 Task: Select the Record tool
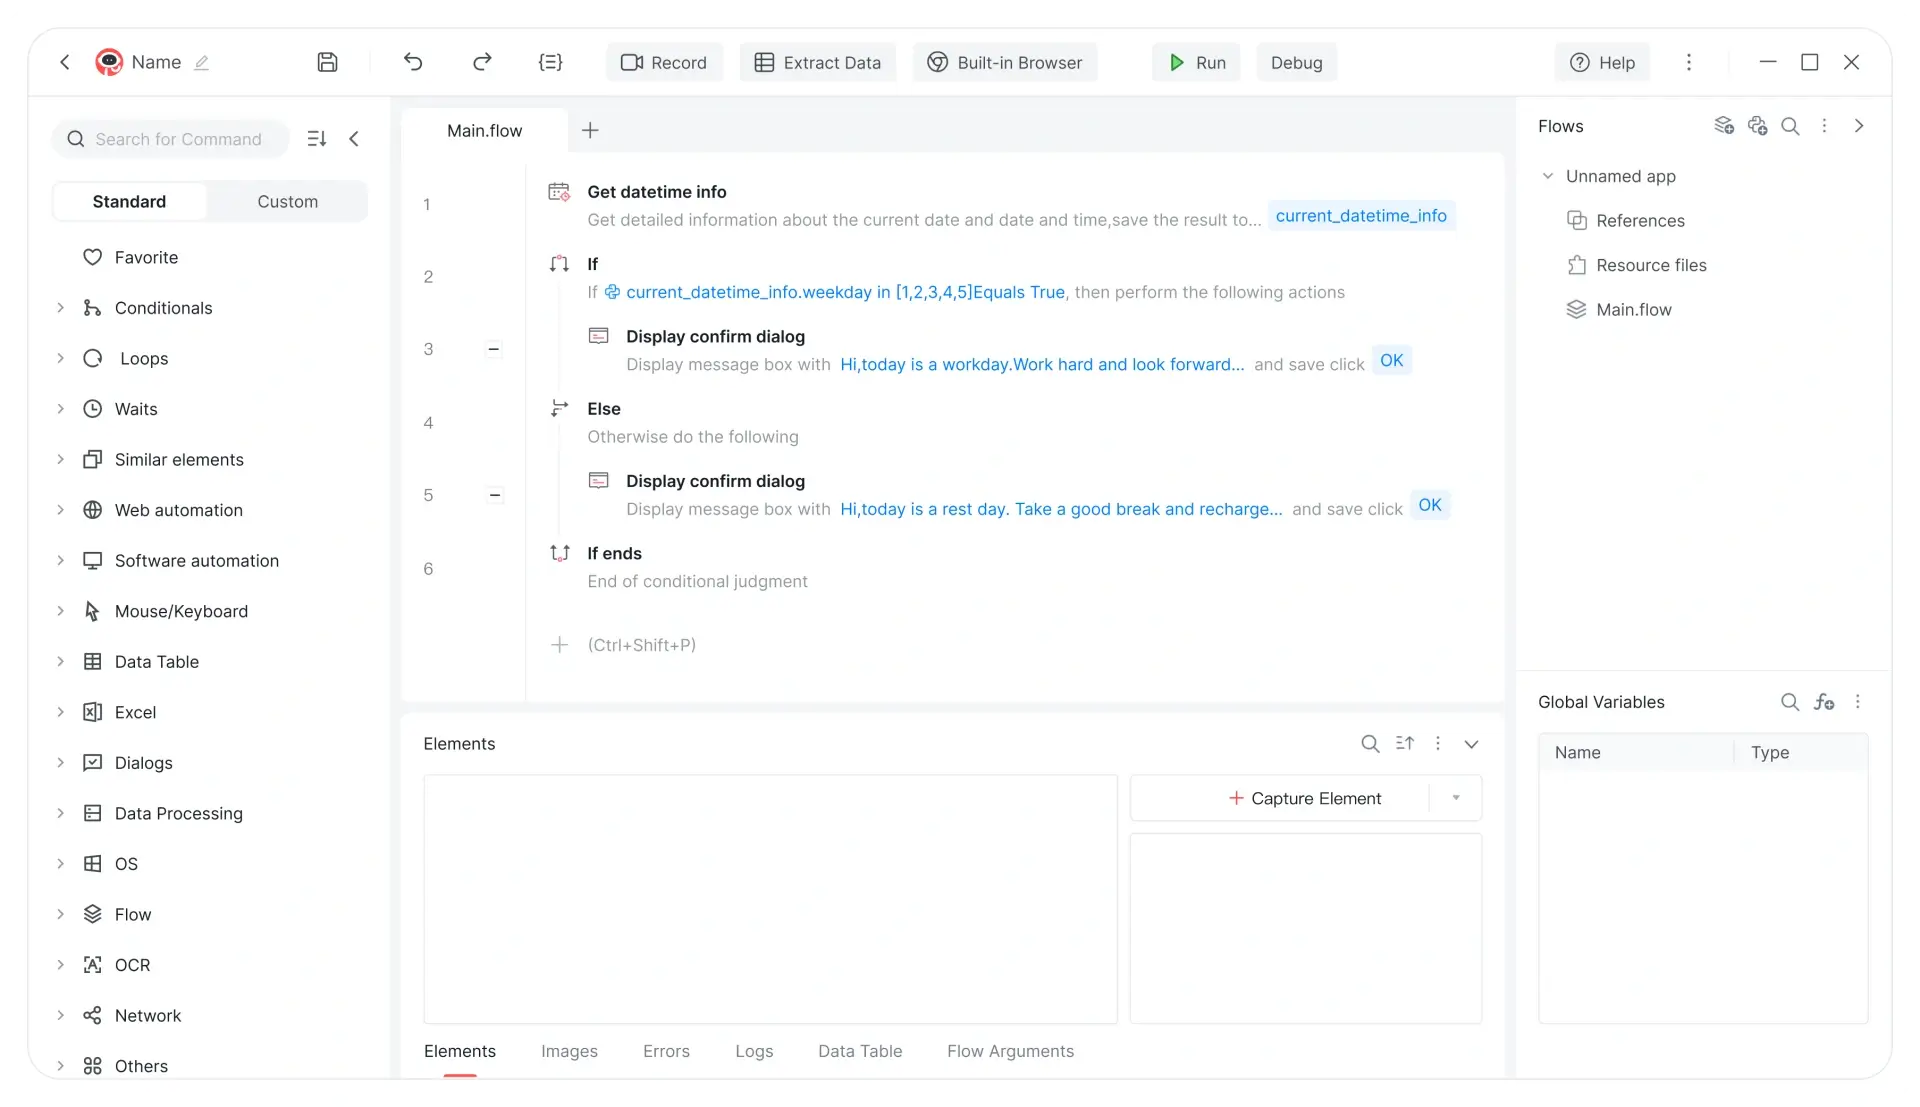click(664, 62)
